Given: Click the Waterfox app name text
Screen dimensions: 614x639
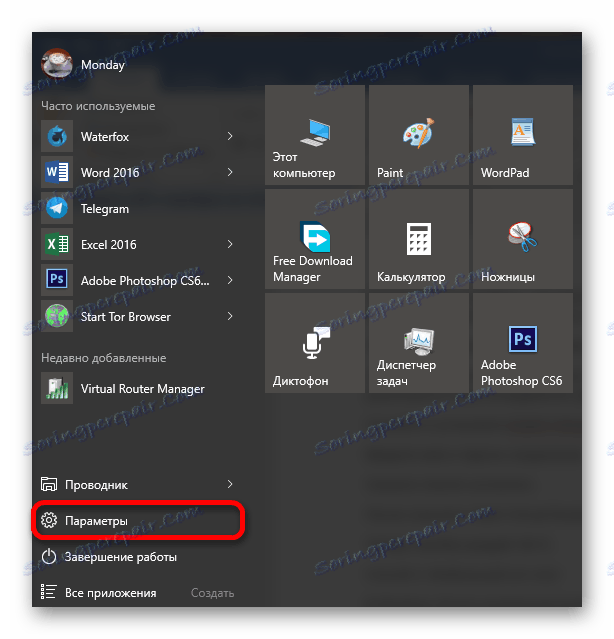Looking at the screenshot, I should (x=105, y=137).
